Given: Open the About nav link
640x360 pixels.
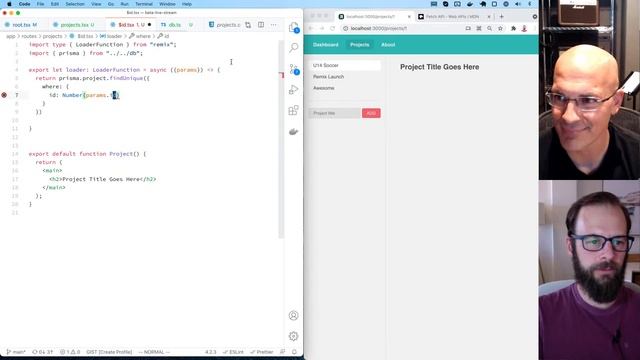Looking at the screenshot, I should (388, 44).
